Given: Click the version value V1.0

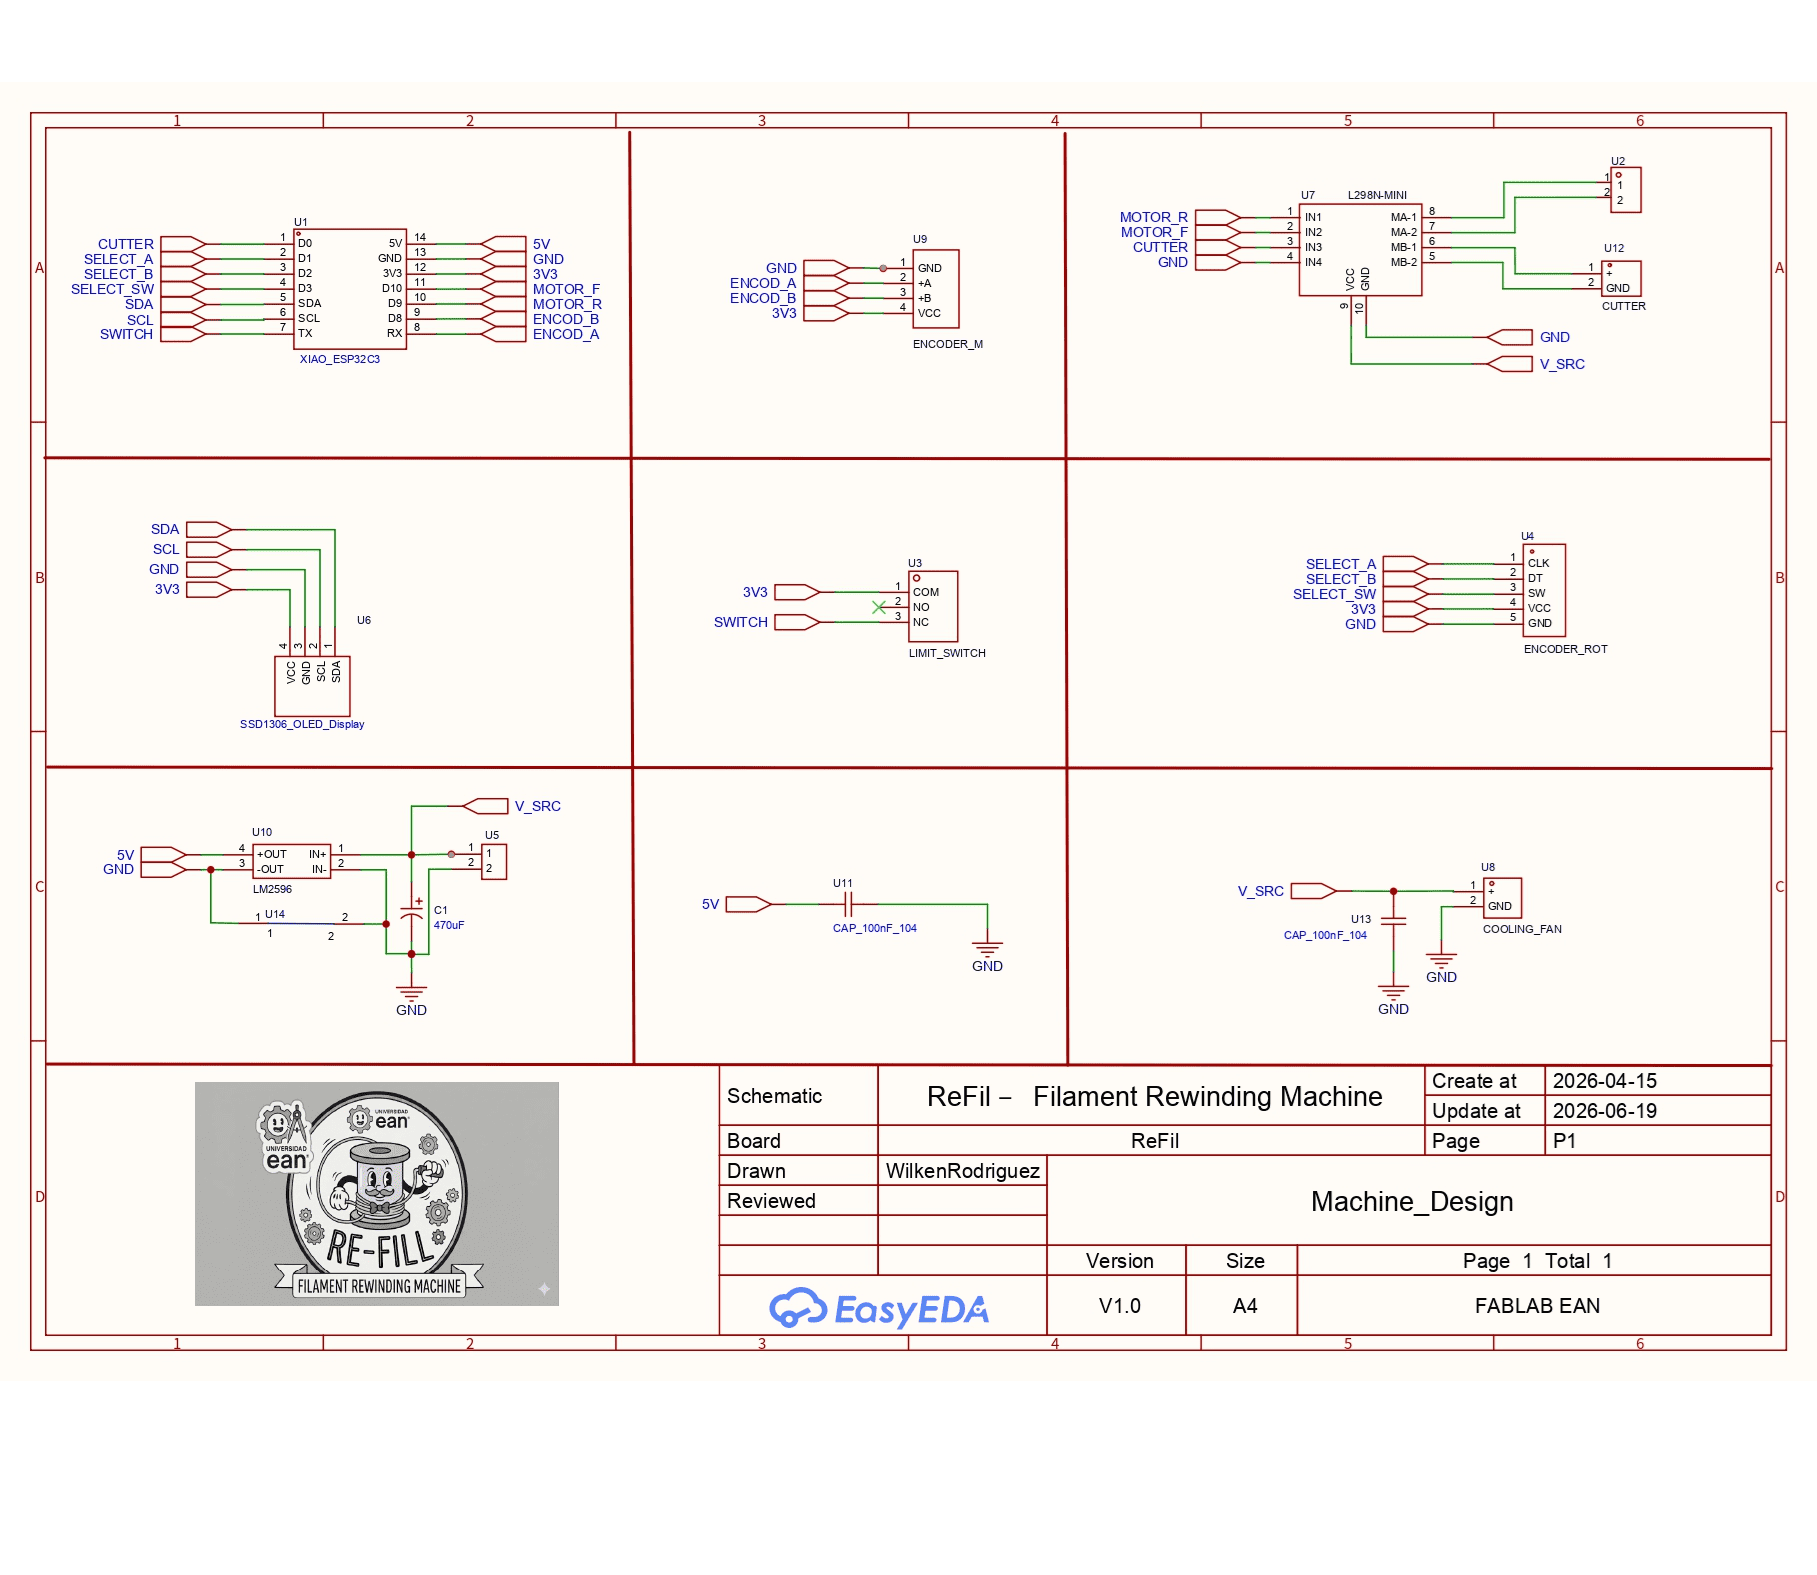Looking at the screenshot, I should pyautogui.click(x=1119, y=1306).
